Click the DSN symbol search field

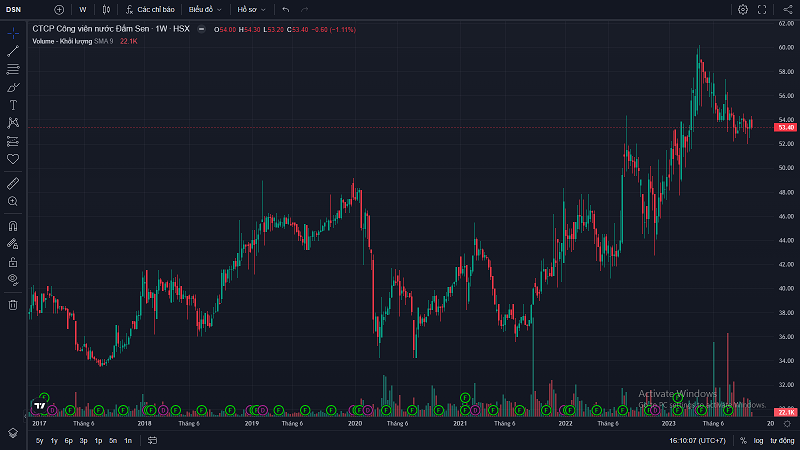coord(14,9)
